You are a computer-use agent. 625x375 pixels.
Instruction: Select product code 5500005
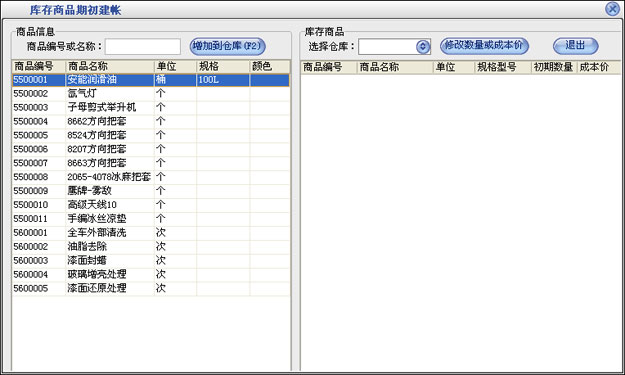click(31, 135)
